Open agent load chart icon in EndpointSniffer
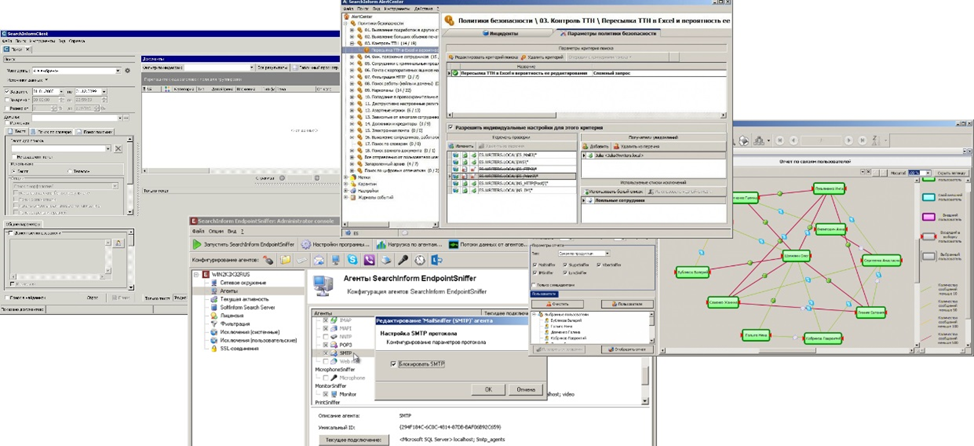The width and height of the screenshot is (974, 446). 379,245
